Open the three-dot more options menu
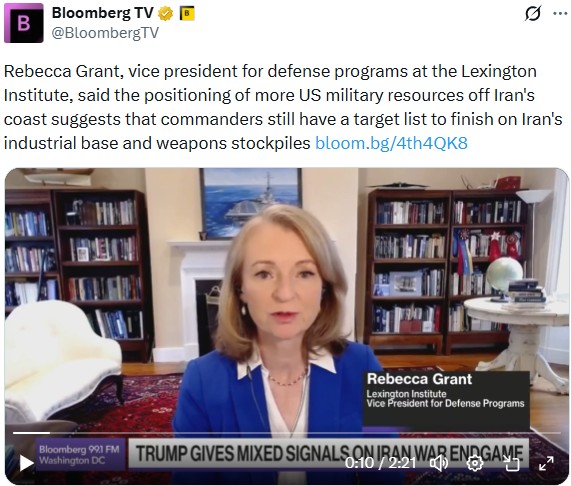This screenshot has width=571, height=486. [x=560, y=13]
